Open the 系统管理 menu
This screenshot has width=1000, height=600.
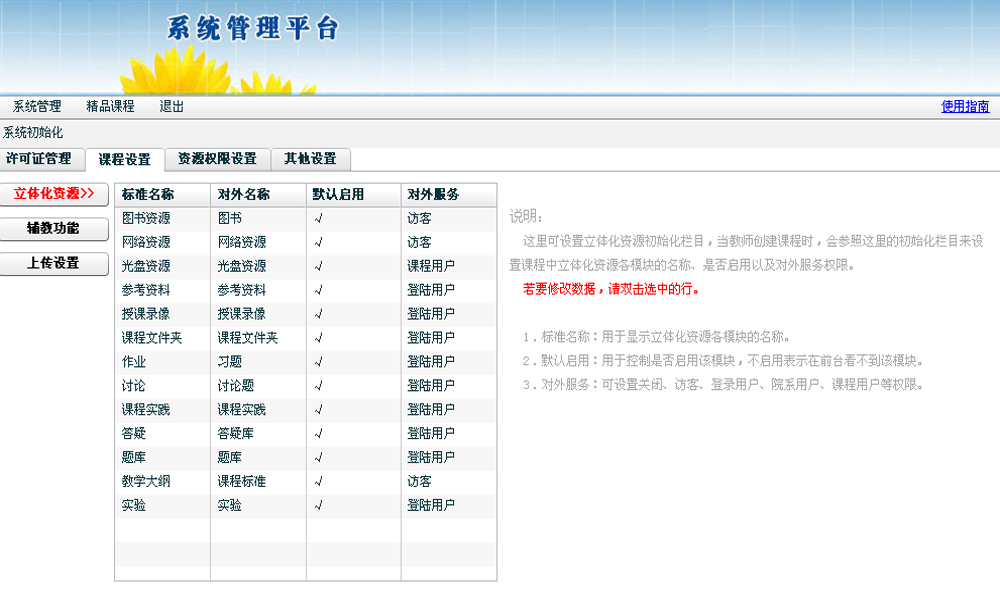coord(37,107)
